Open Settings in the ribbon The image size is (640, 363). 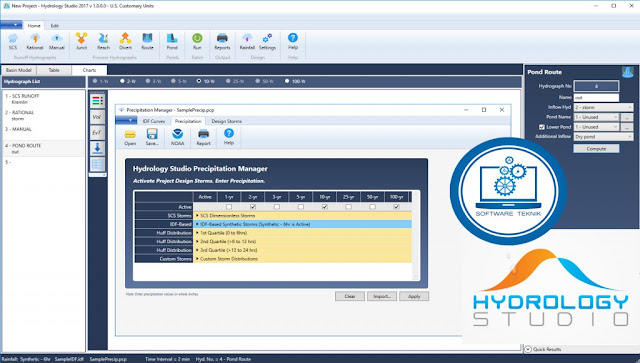point(267,42)
